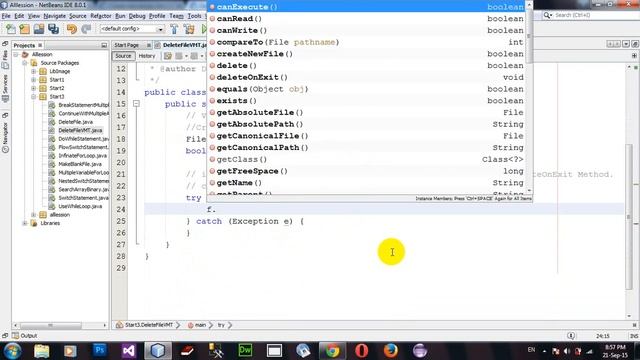Open the Refactor menu
This screenshot has width=640, height=360.
[101, 16]
